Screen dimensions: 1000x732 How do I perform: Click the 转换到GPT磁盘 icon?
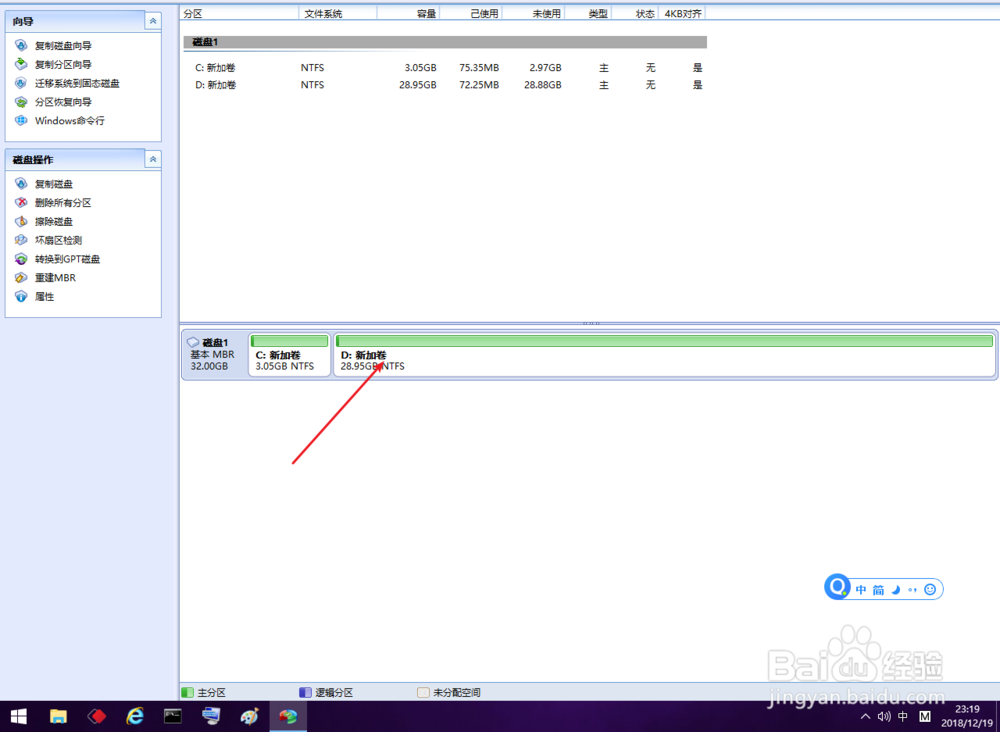click(x=21, y=259)
